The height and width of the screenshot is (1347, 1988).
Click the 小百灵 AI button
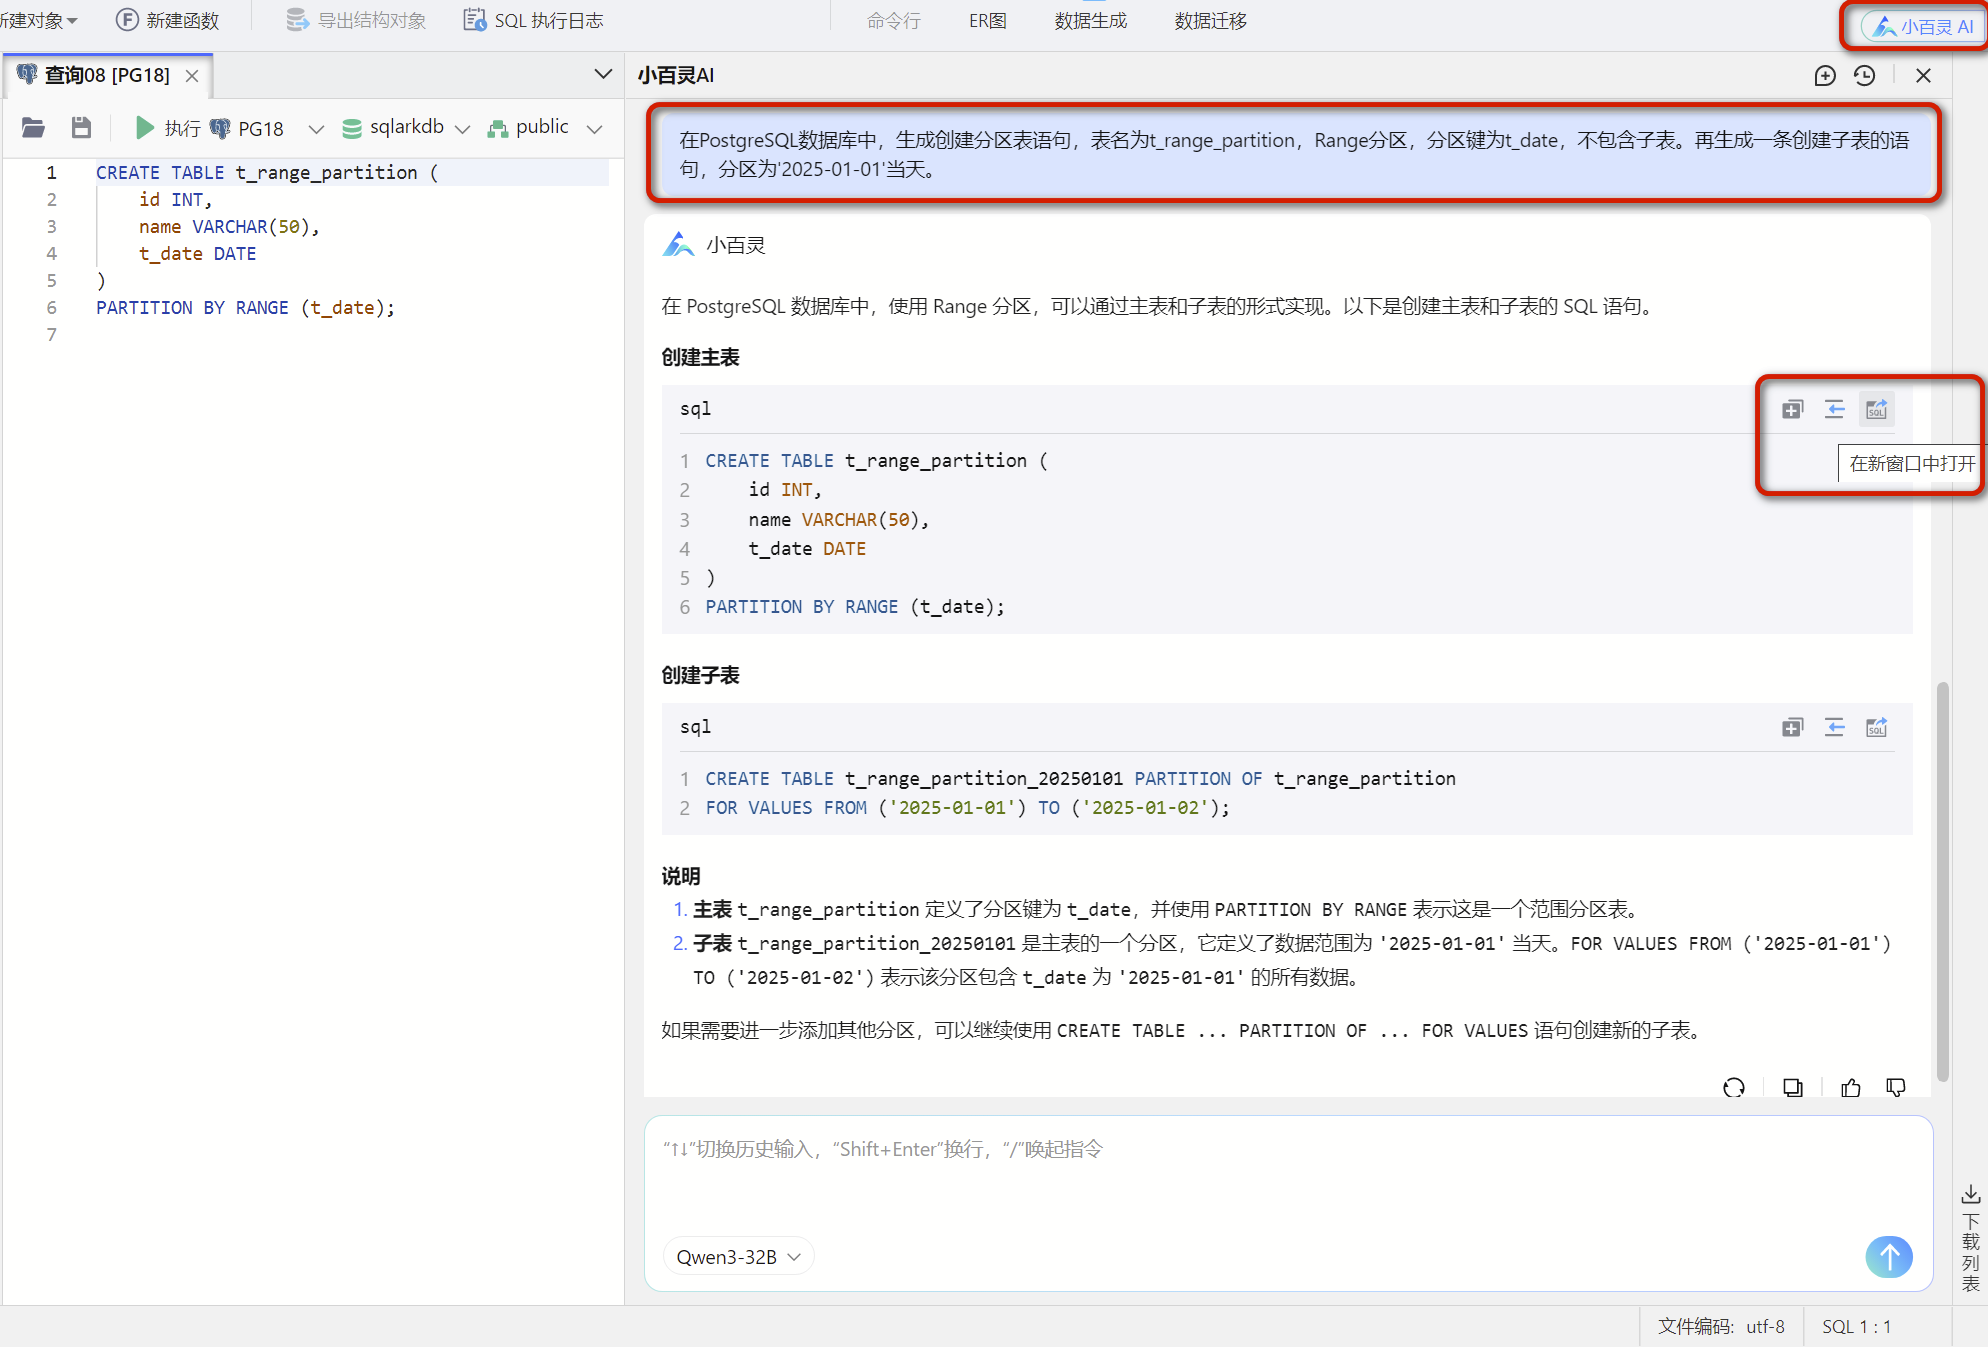pyautogui.click(x=1922, y=26)
